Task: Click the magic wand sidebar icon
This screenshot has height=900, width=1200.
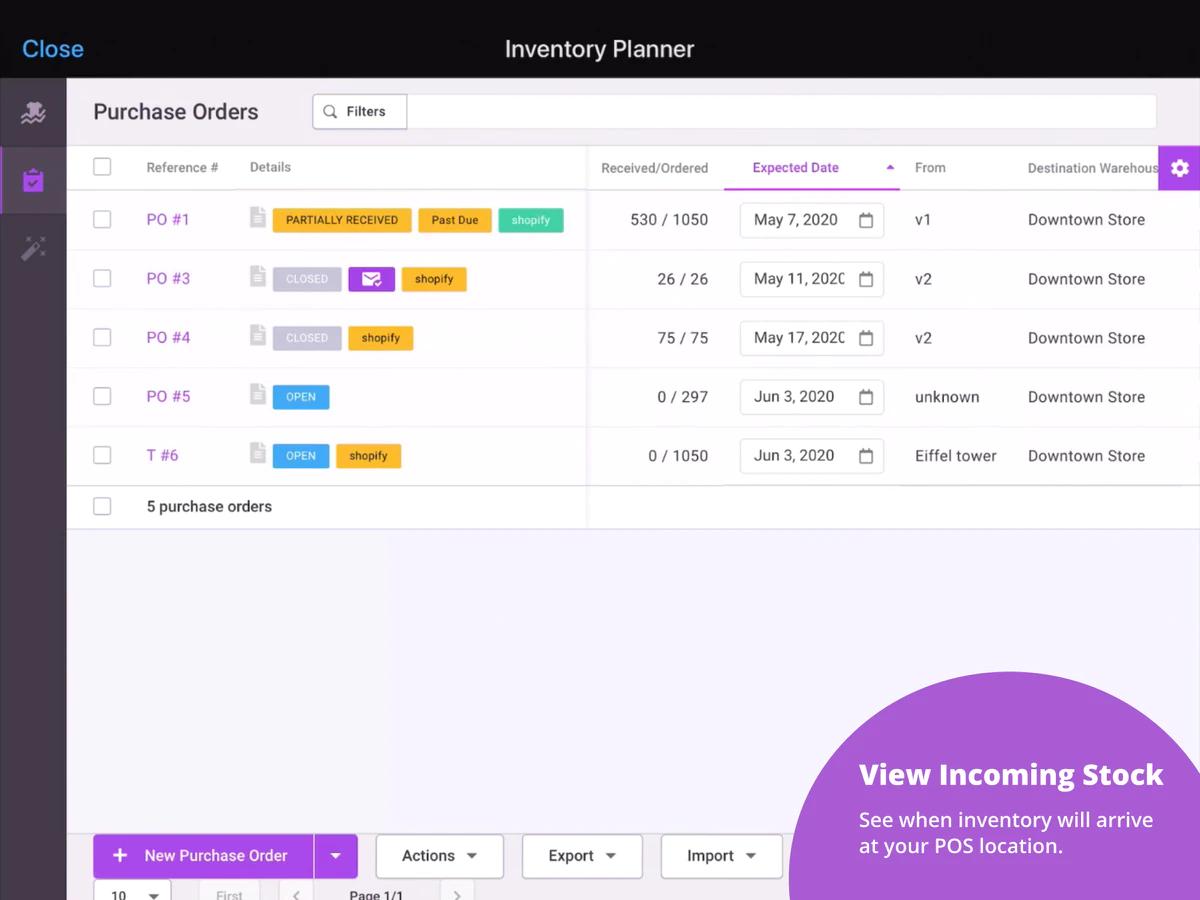Action: coord(33,248)
